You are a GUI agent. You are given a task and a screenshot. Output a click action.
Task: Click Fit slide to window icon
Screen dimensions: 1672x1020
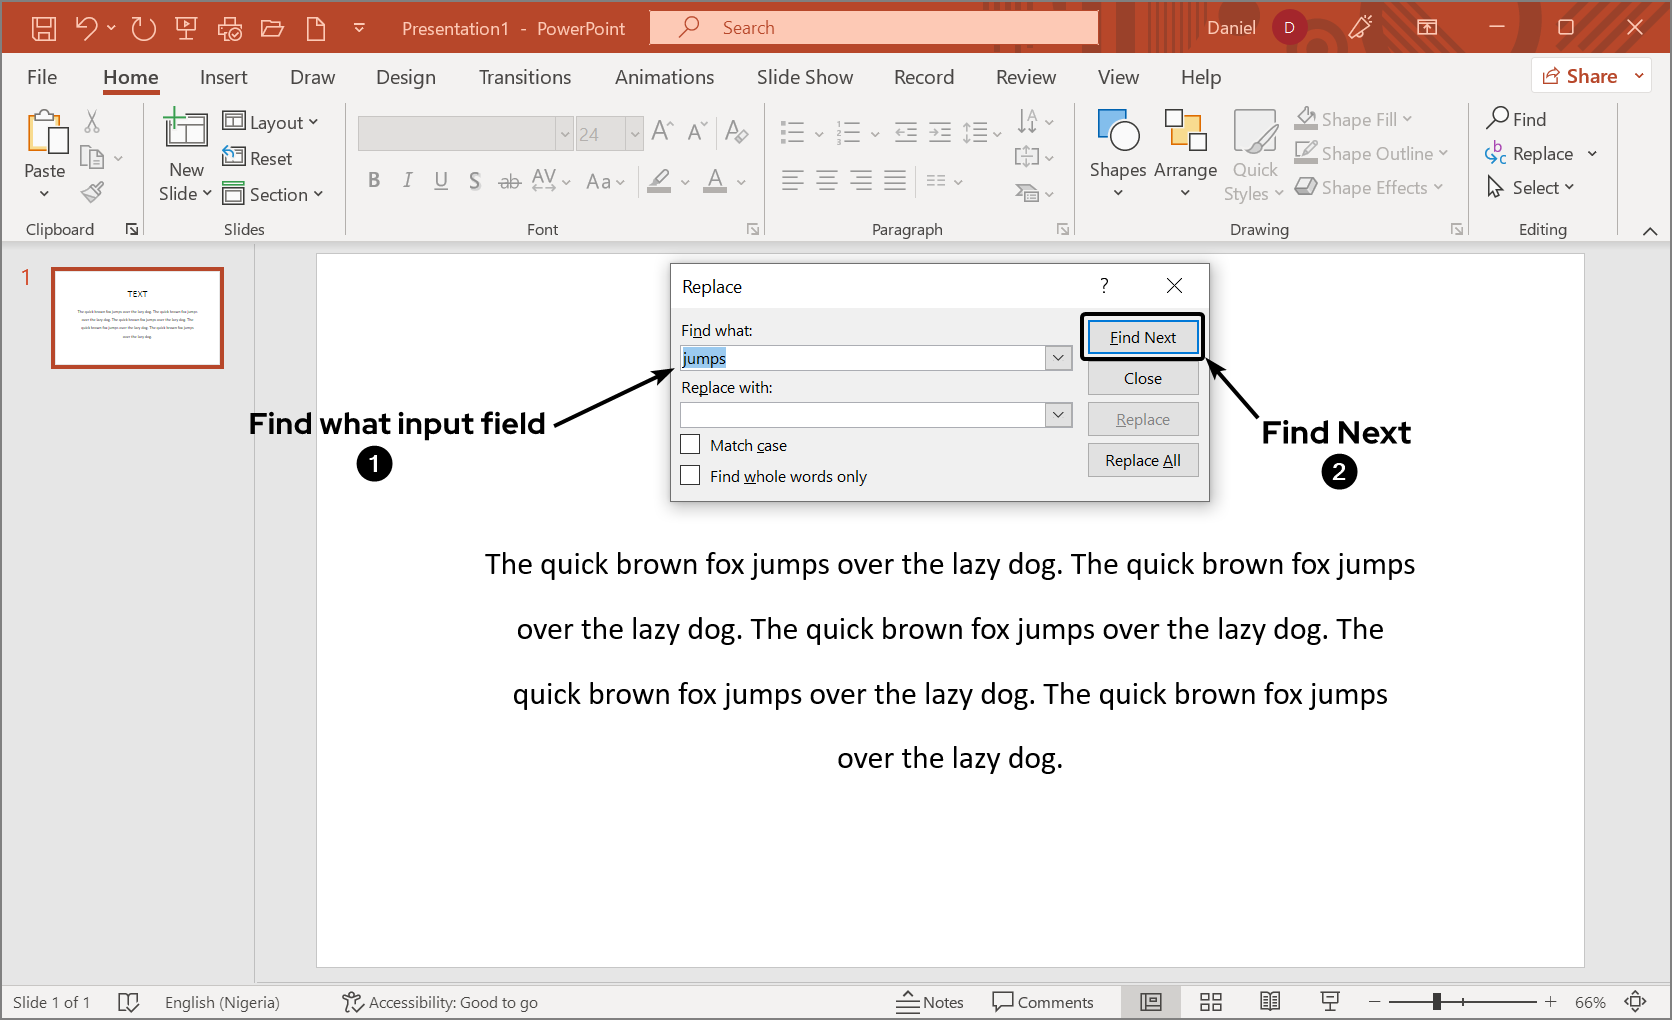(1636, 1002)
